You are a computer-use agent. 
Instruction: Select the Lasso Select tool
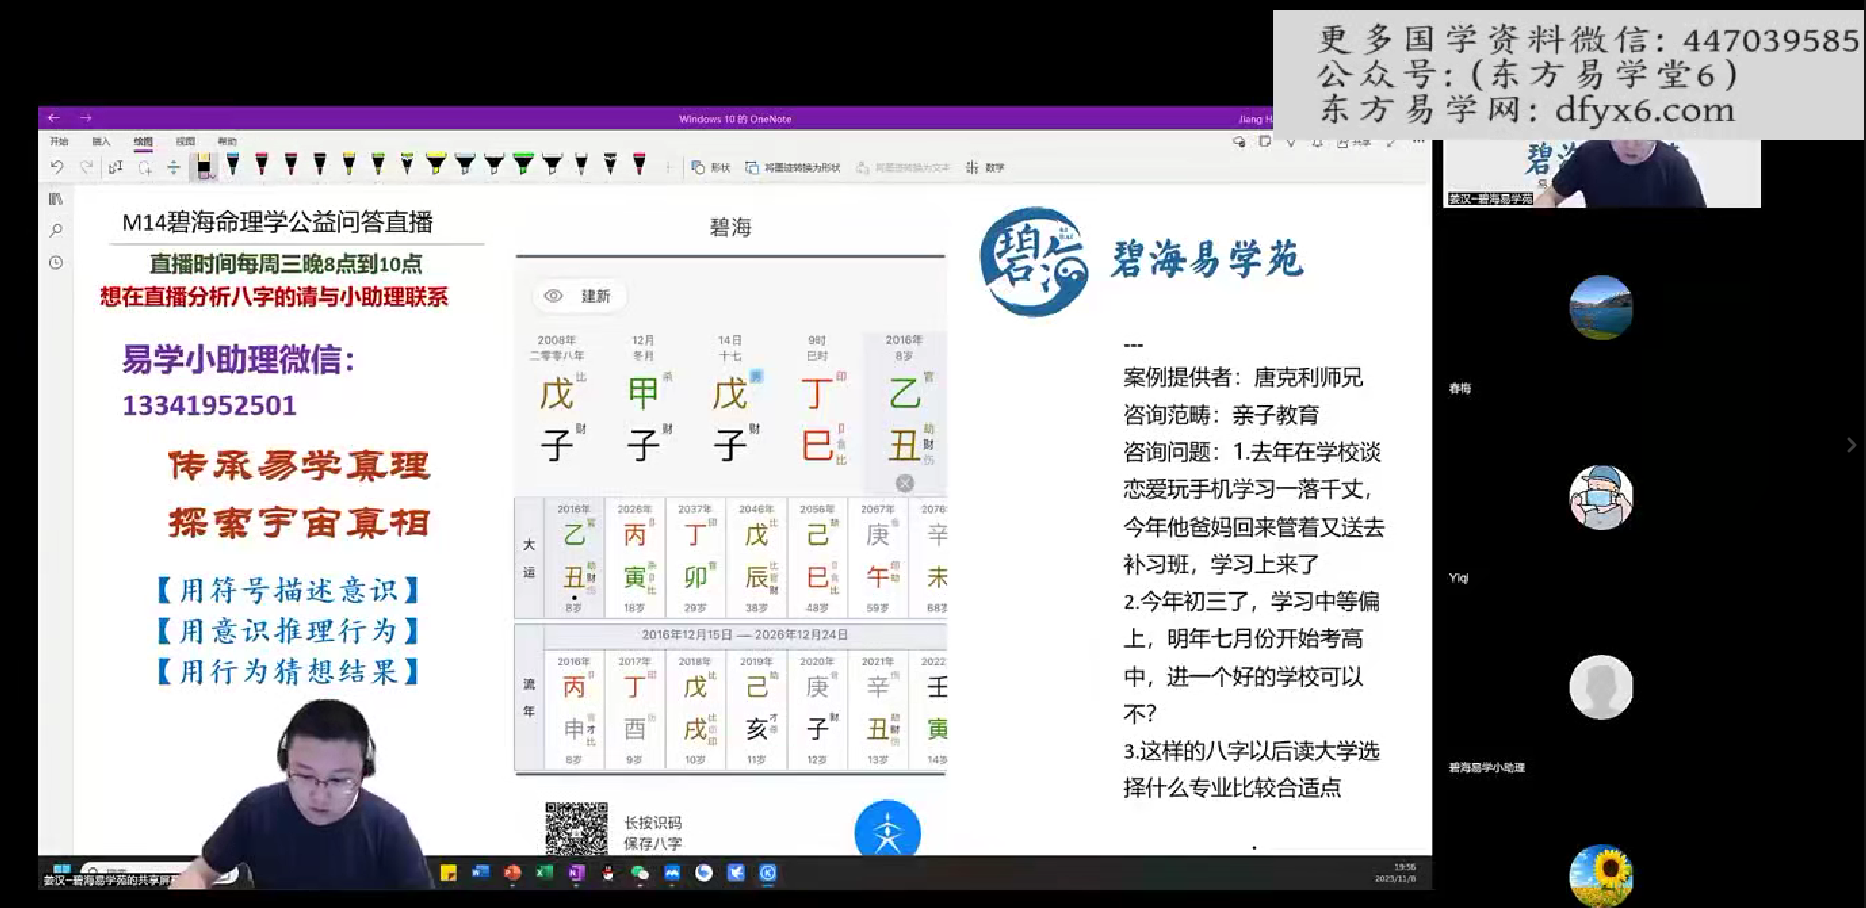[x=145, y=167]
